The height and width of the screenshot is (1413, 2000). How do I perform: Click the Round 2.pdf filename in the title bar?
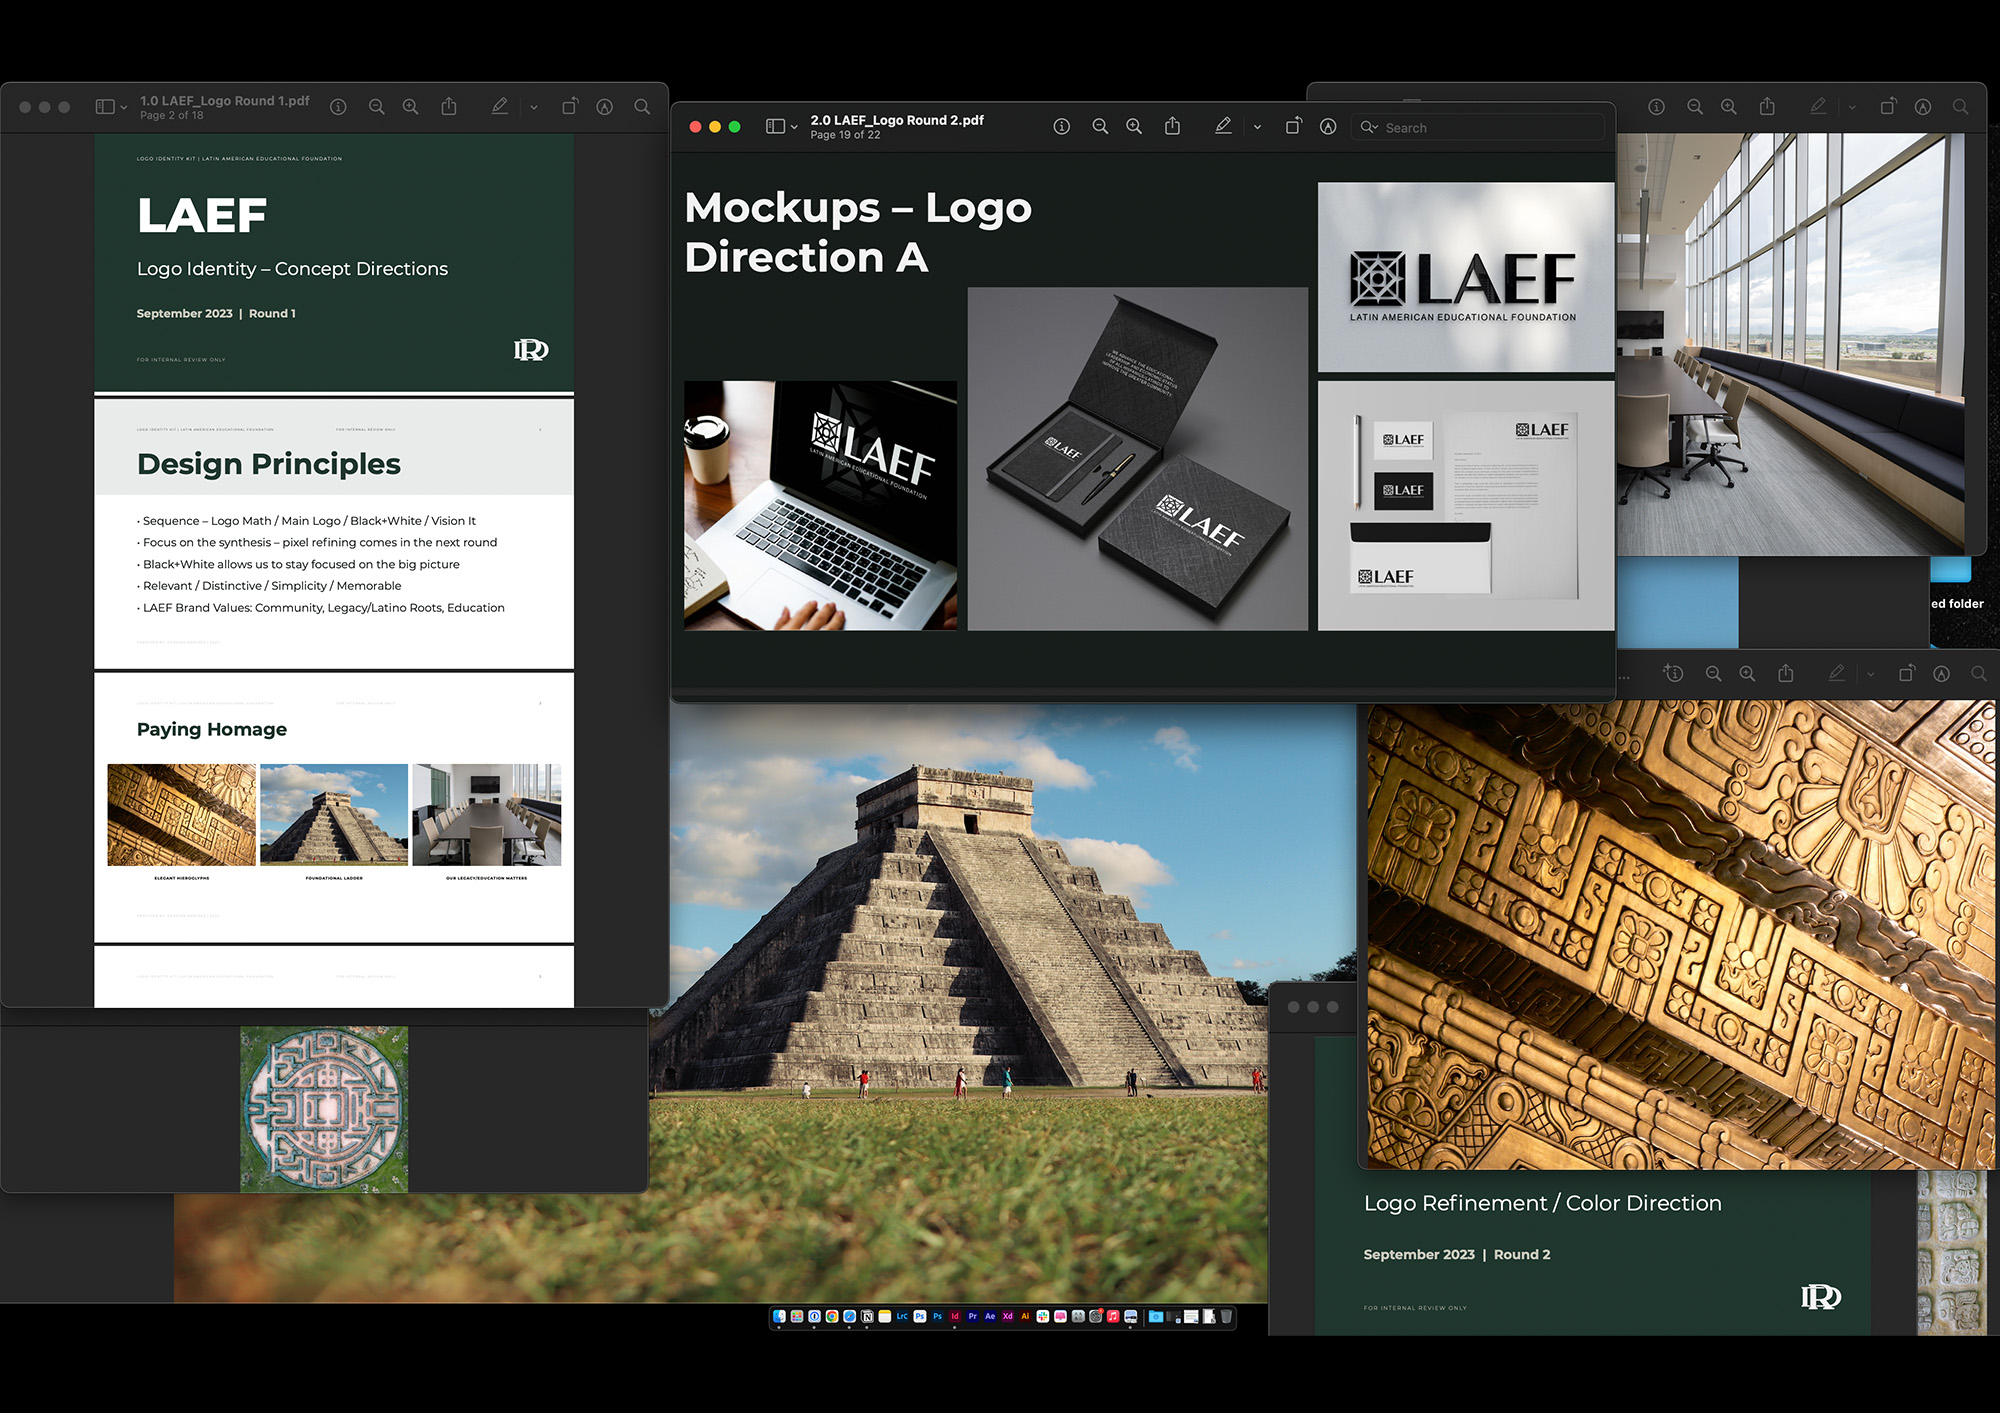897,120
